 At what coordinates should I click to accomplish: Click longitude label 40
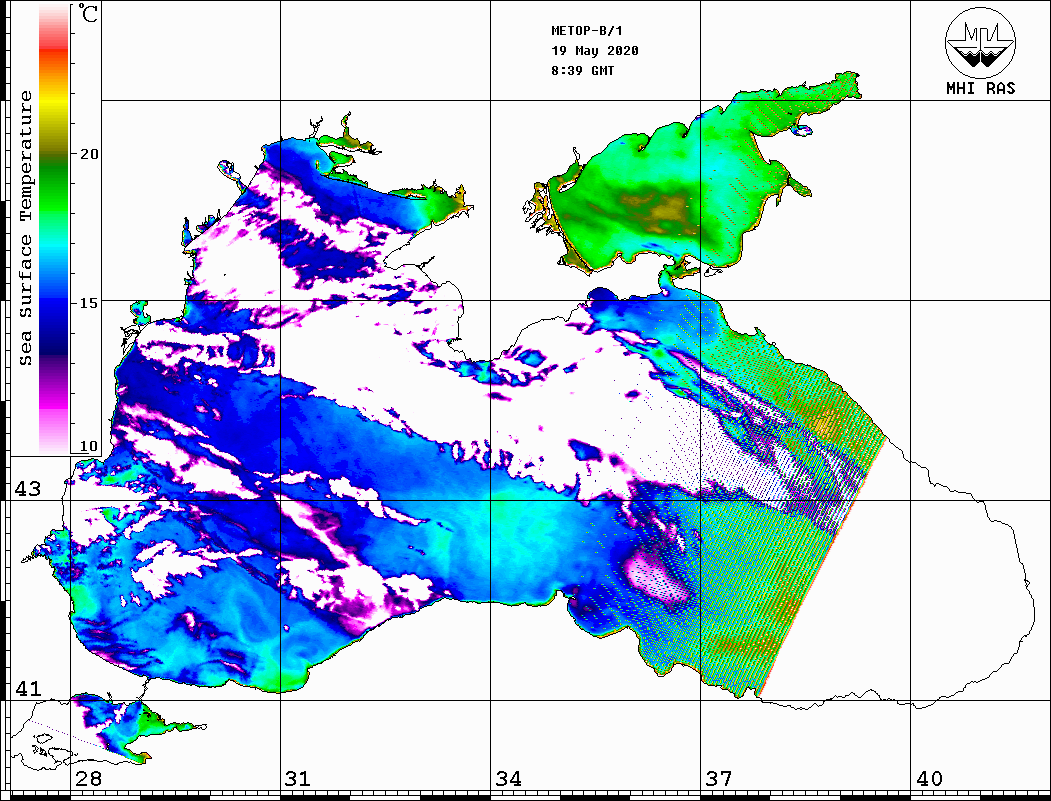point(929,779)
